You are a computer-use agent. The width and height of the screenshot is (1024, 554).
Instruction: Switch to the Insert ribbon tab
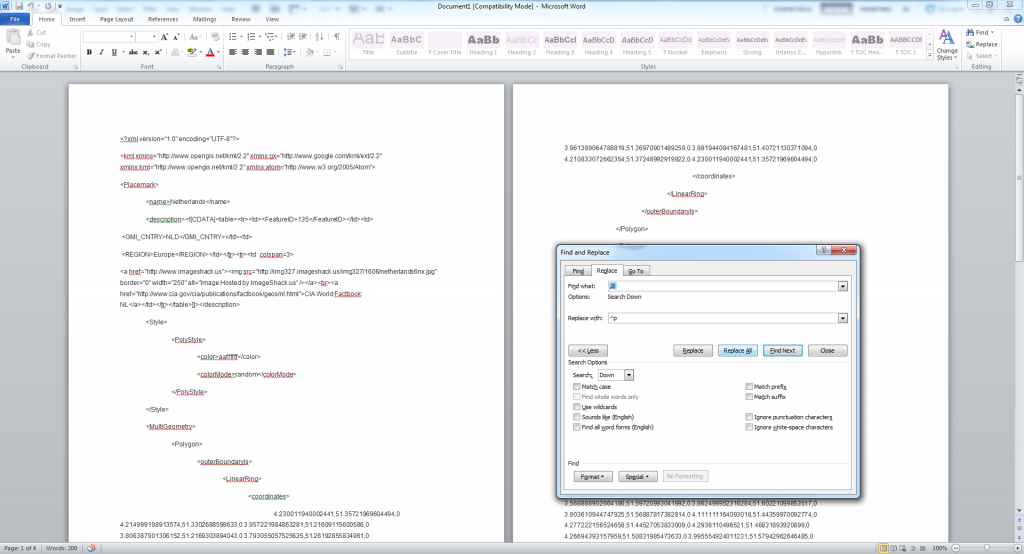pyautogui.click(x=77, y=20)
